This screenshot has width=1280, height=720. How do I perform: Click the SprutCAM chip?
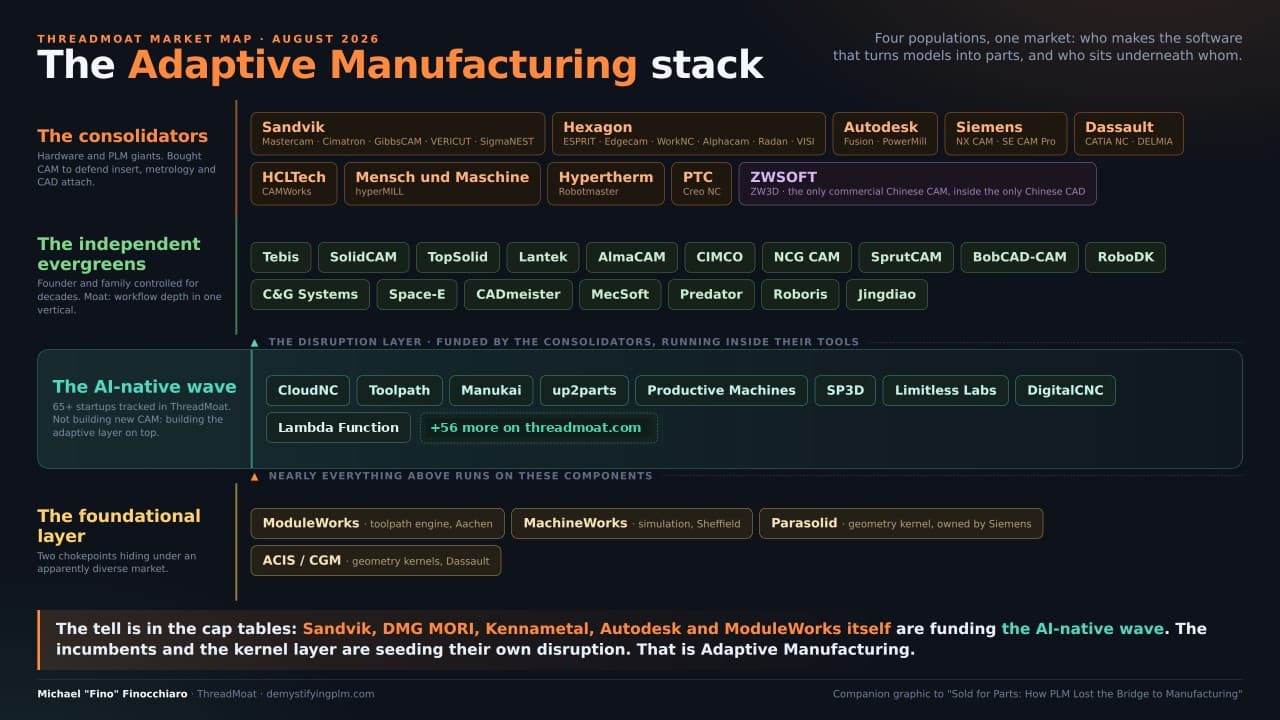(x=906, y=257)
